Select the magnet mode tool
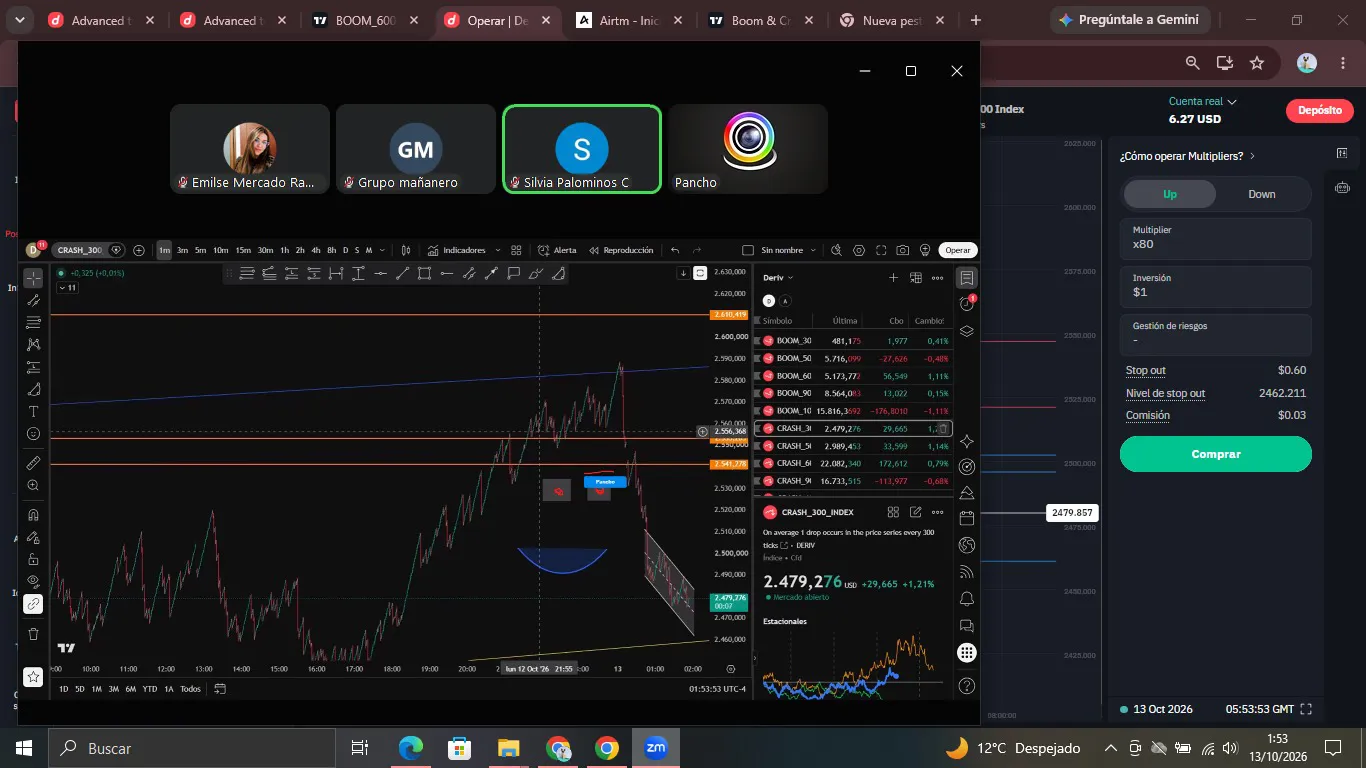The image size is (1366, 768). 33,515
